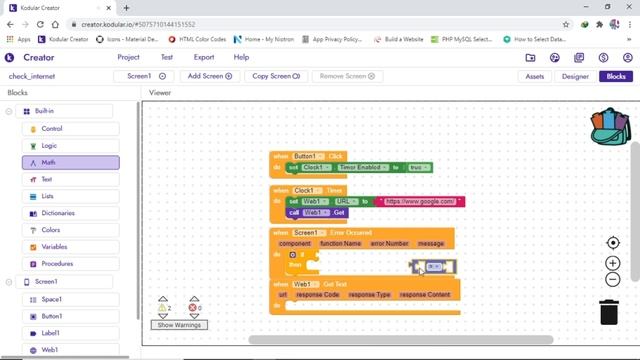Screen dimensions: 640x360
Task: Select Label1 component in blocks tree
Action: pos(71,333)
